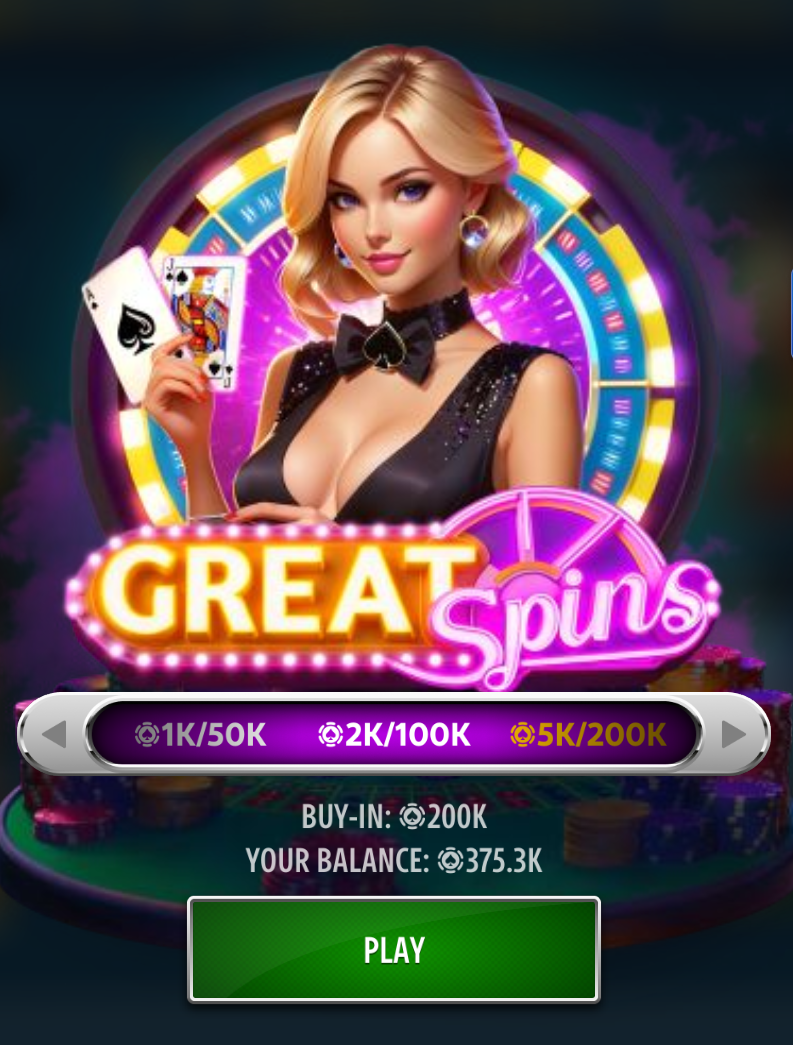Click the purple stakes selector bar
The height and width of the screenshot is (1045, 793).
394,734
